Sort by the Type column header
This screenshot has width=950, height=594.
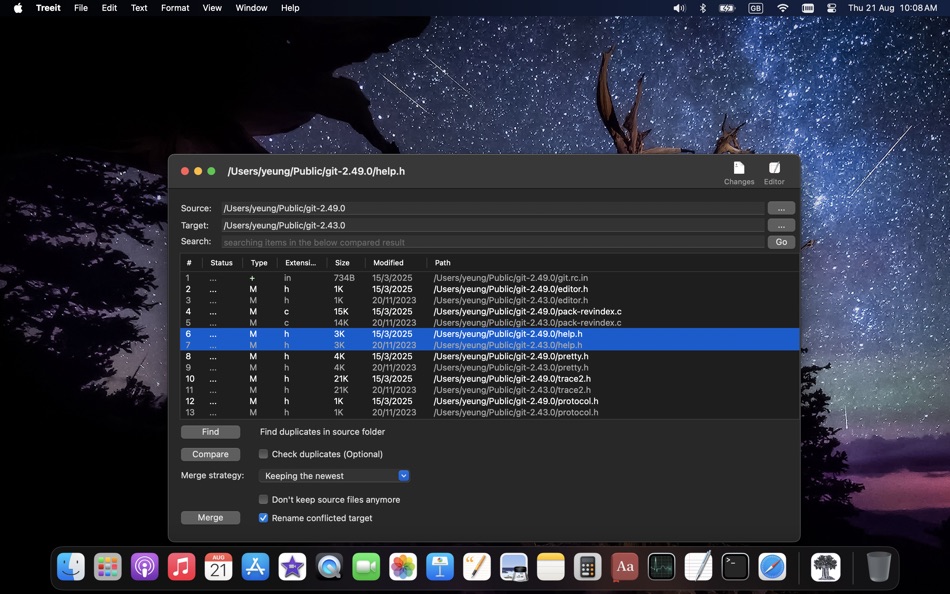[259, 262]
